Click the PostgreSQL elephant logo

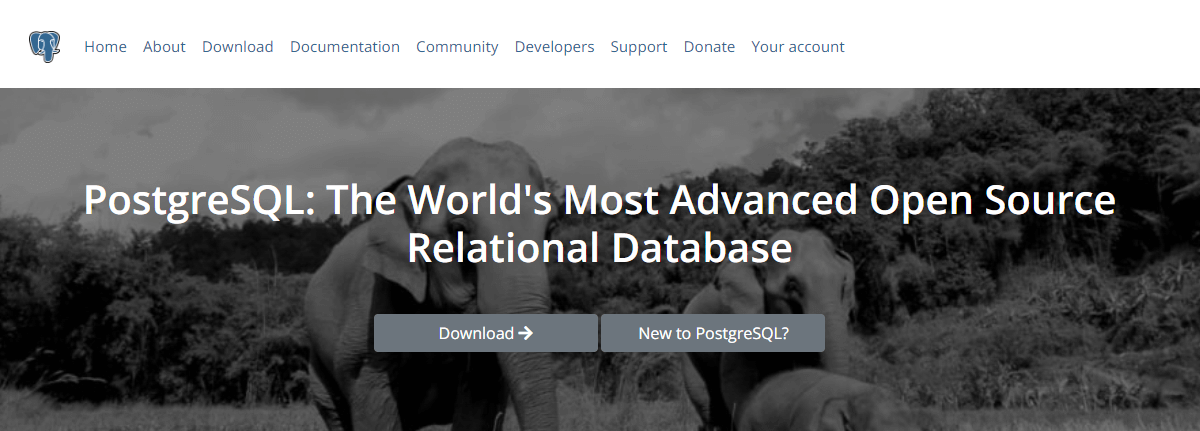(x=44, y=46)
